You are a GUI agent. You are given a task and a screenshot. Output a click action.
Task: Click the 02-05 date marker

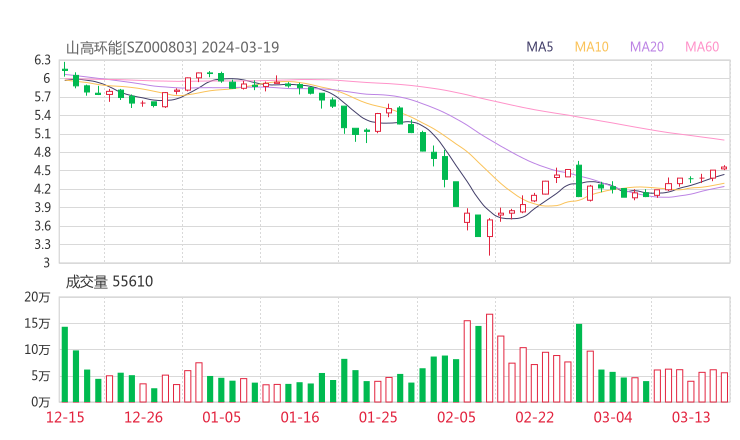pyautogui.click(x=456, y=417)
